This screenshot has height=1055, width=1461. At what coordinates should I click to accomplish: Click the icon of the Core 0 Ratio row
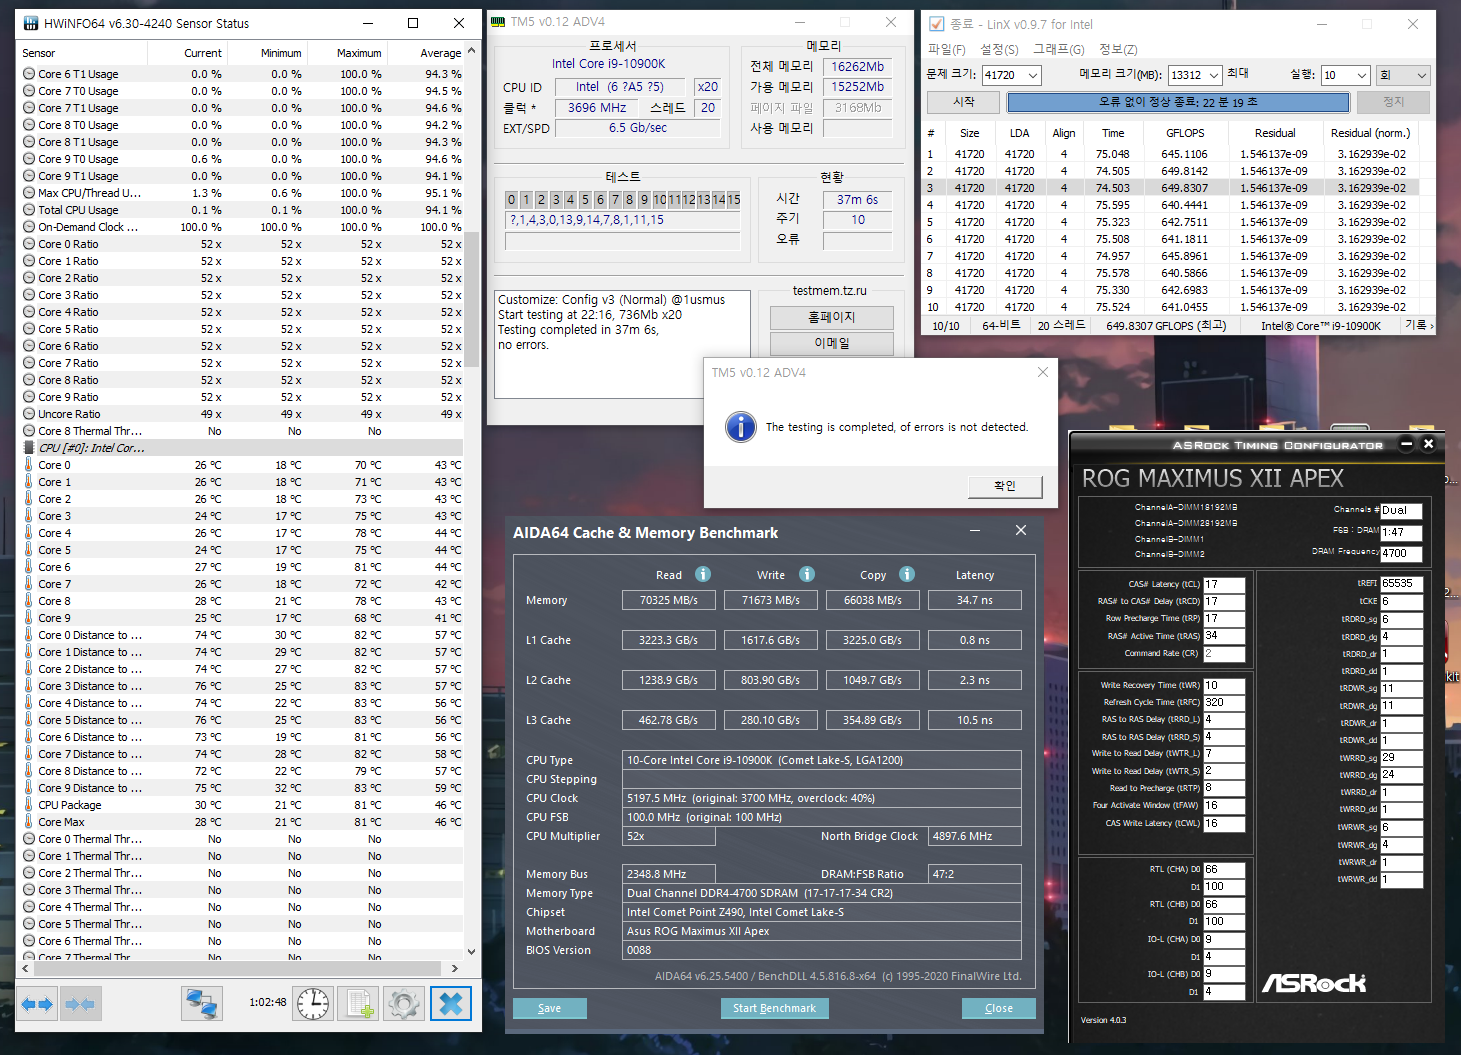[29, 244]
